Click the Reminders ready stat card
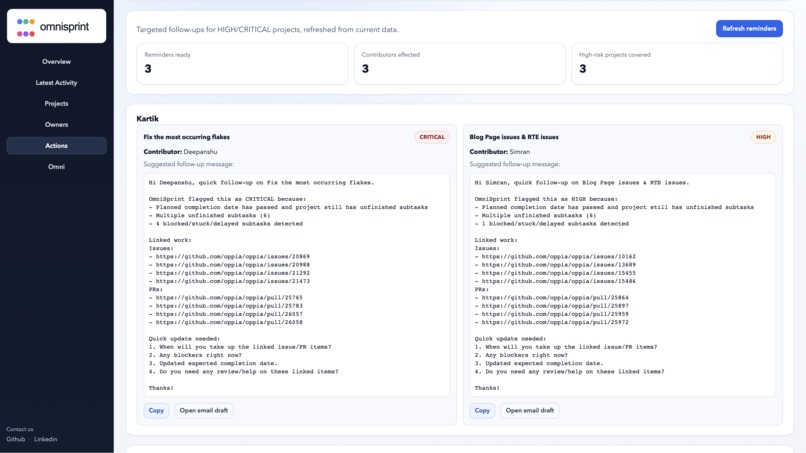This screenshot has height=453, width=806. pyautogui.click(x=242, y=63)
